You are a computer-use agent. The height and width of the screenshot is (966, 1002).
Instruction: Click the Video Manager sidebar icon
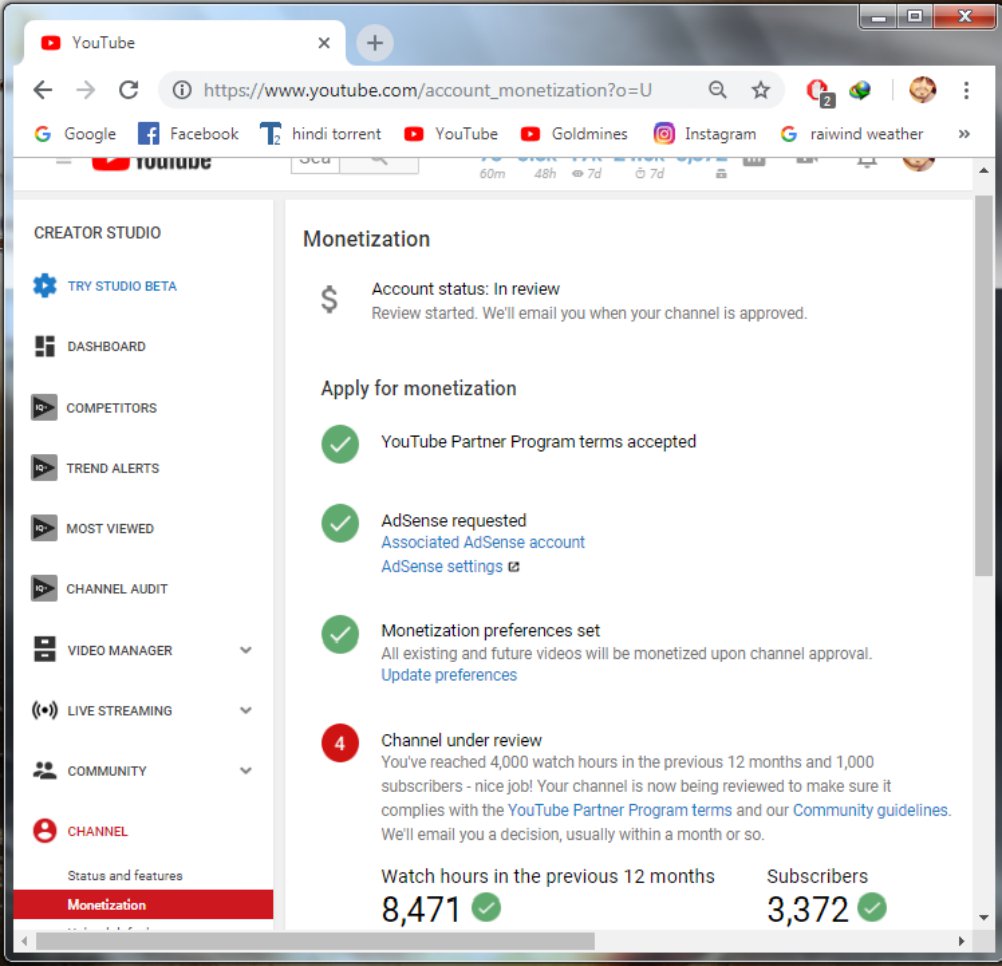pyautogui.click(x=45, y=649)
